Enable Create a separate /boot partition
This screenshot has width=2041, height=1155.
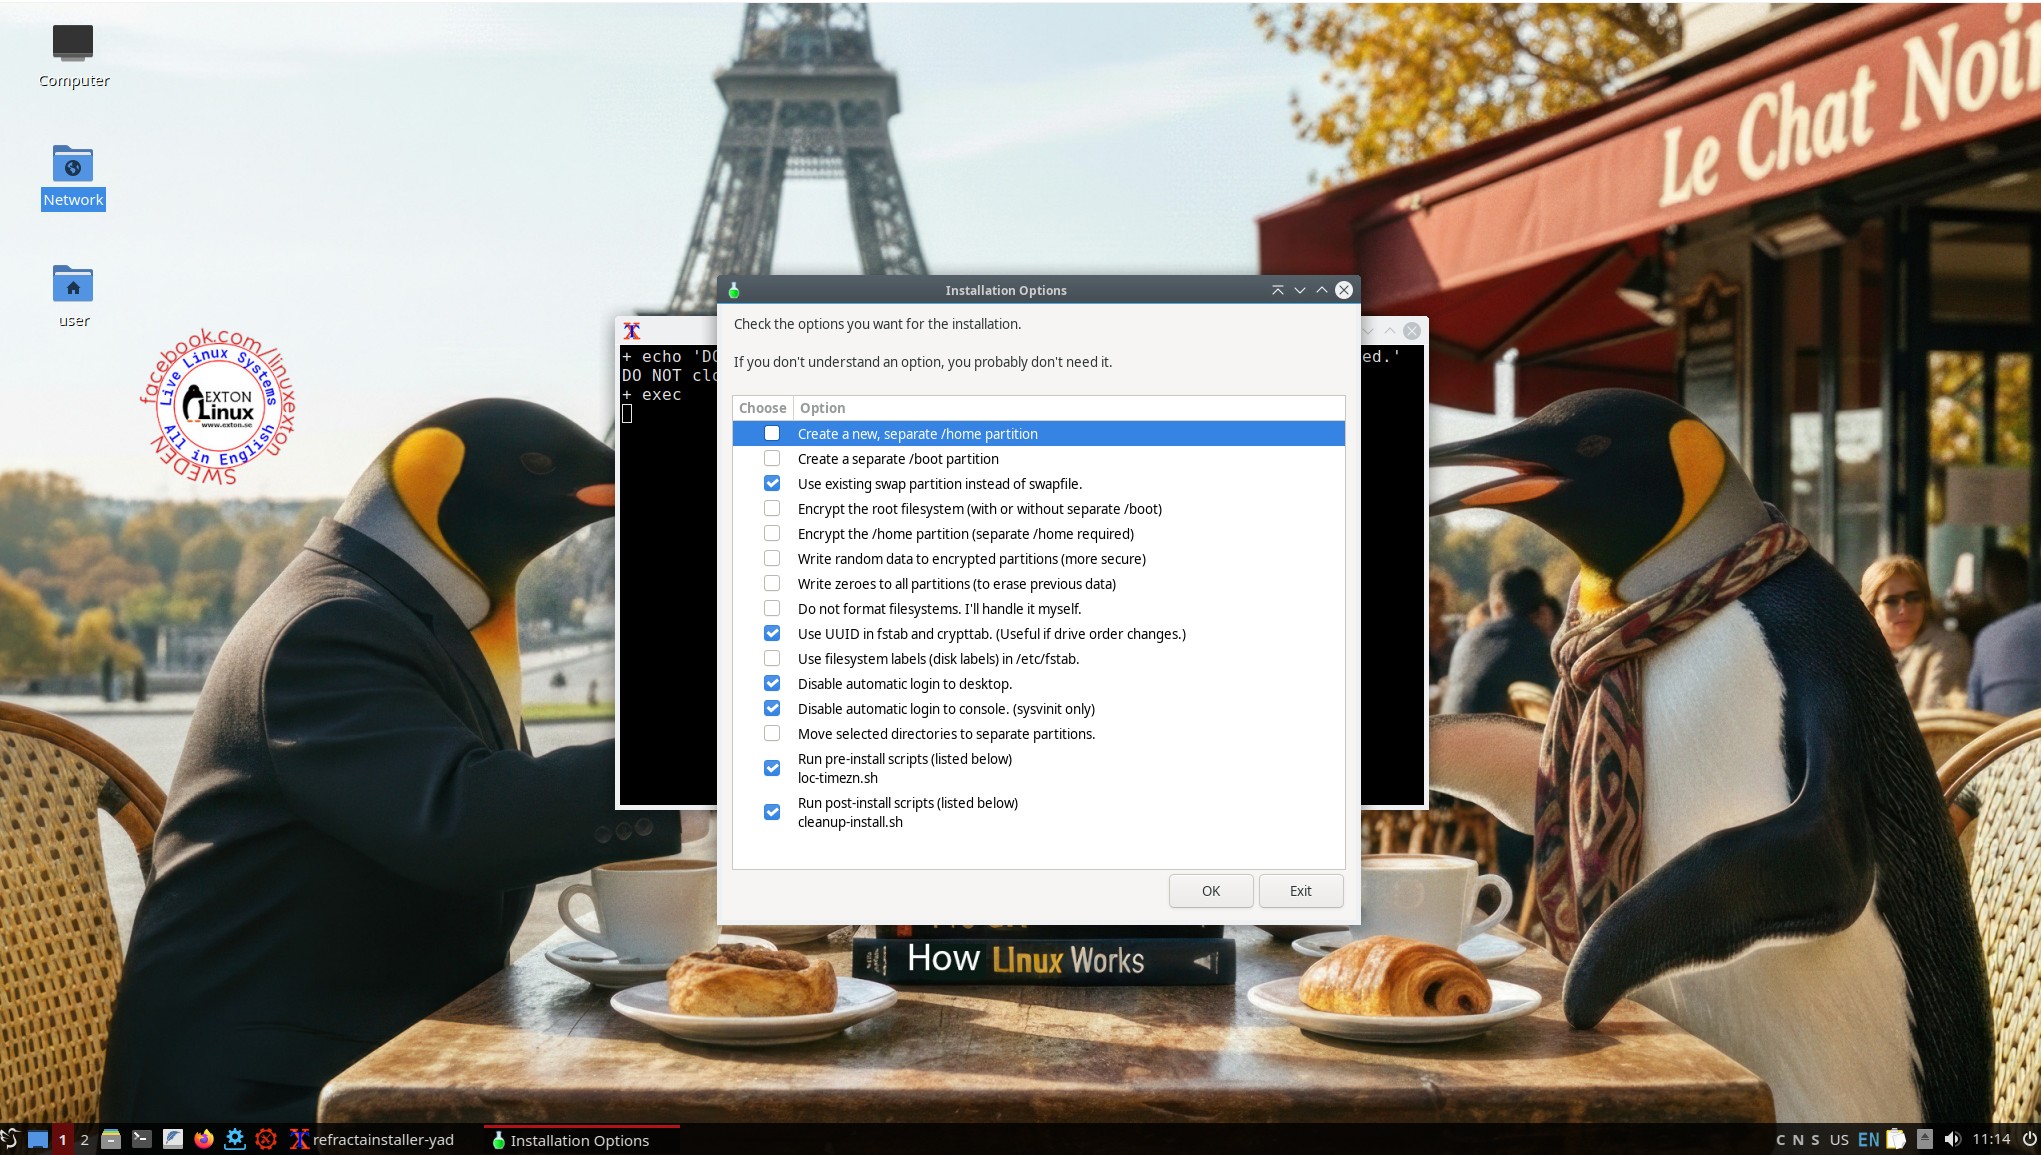[x=772, y=459]
